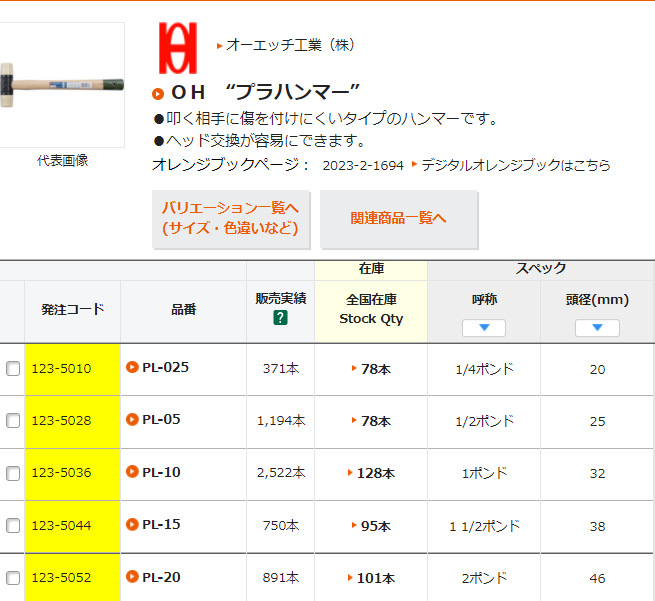The width and height of the screenshot is (655, 601).
Task: Click sales figure 891本
Action: click(281, 578)
